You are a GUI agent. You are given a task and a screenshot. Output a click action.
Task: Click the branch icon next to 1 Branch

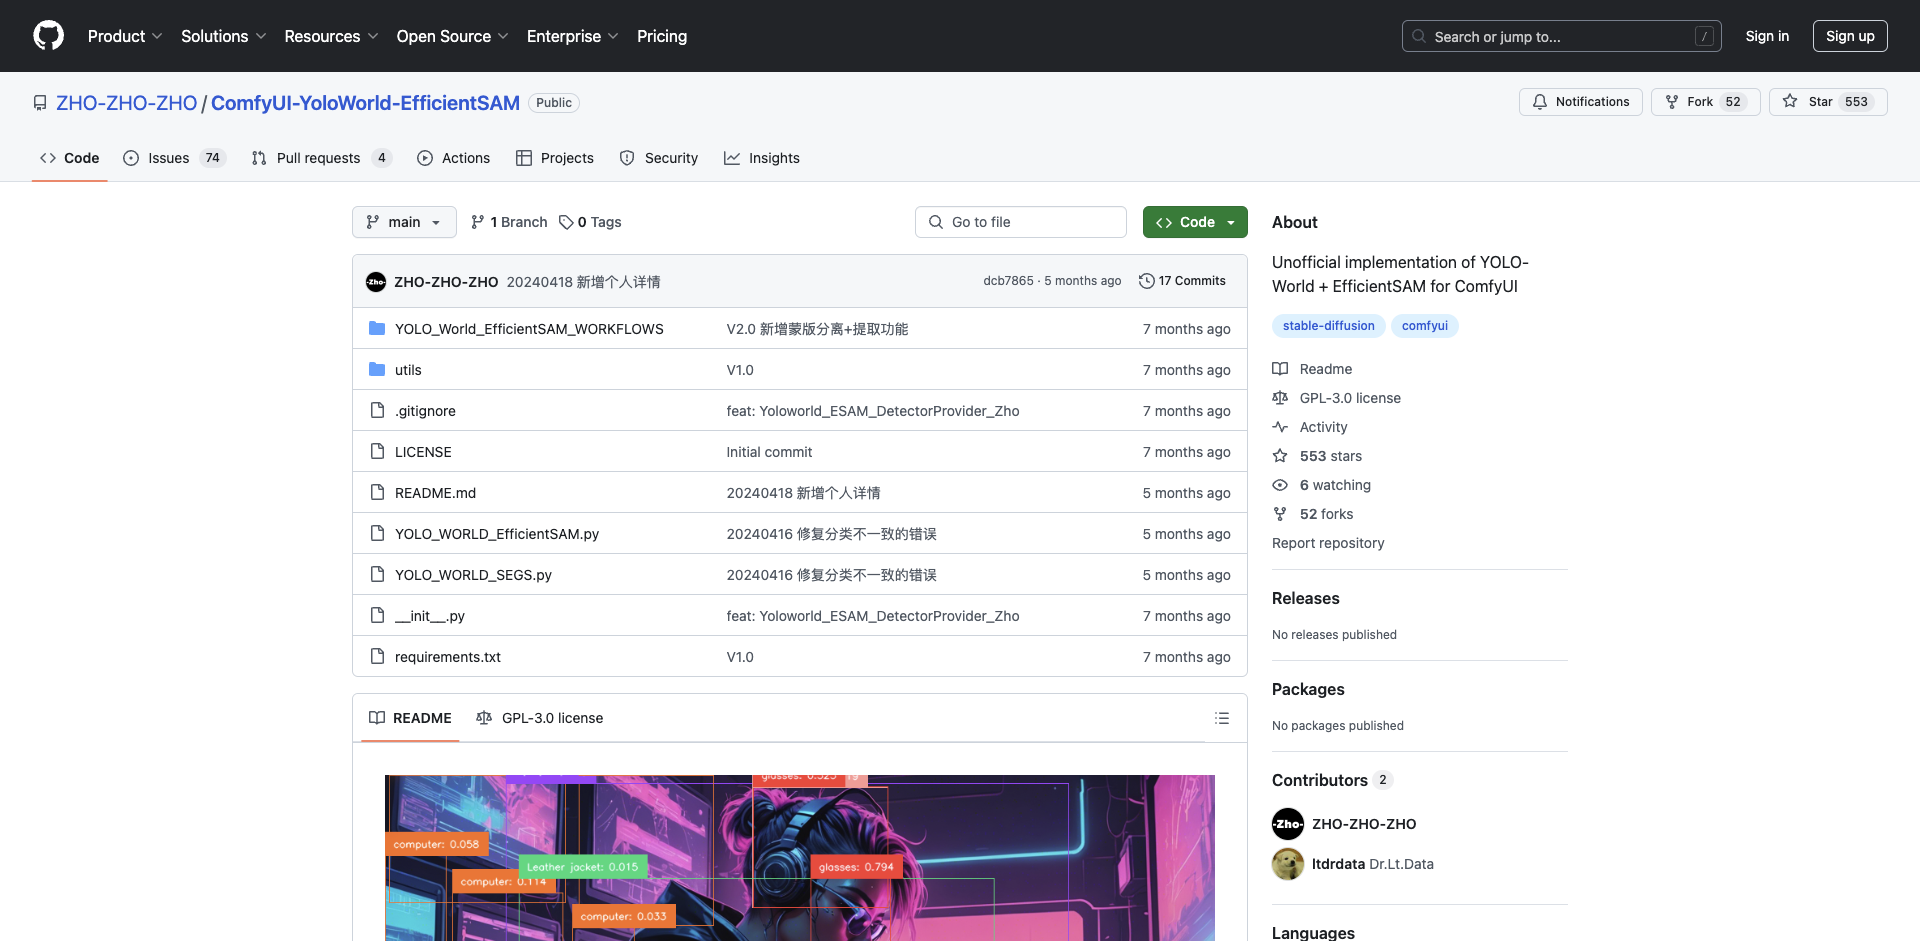click(x=478, y=222)
